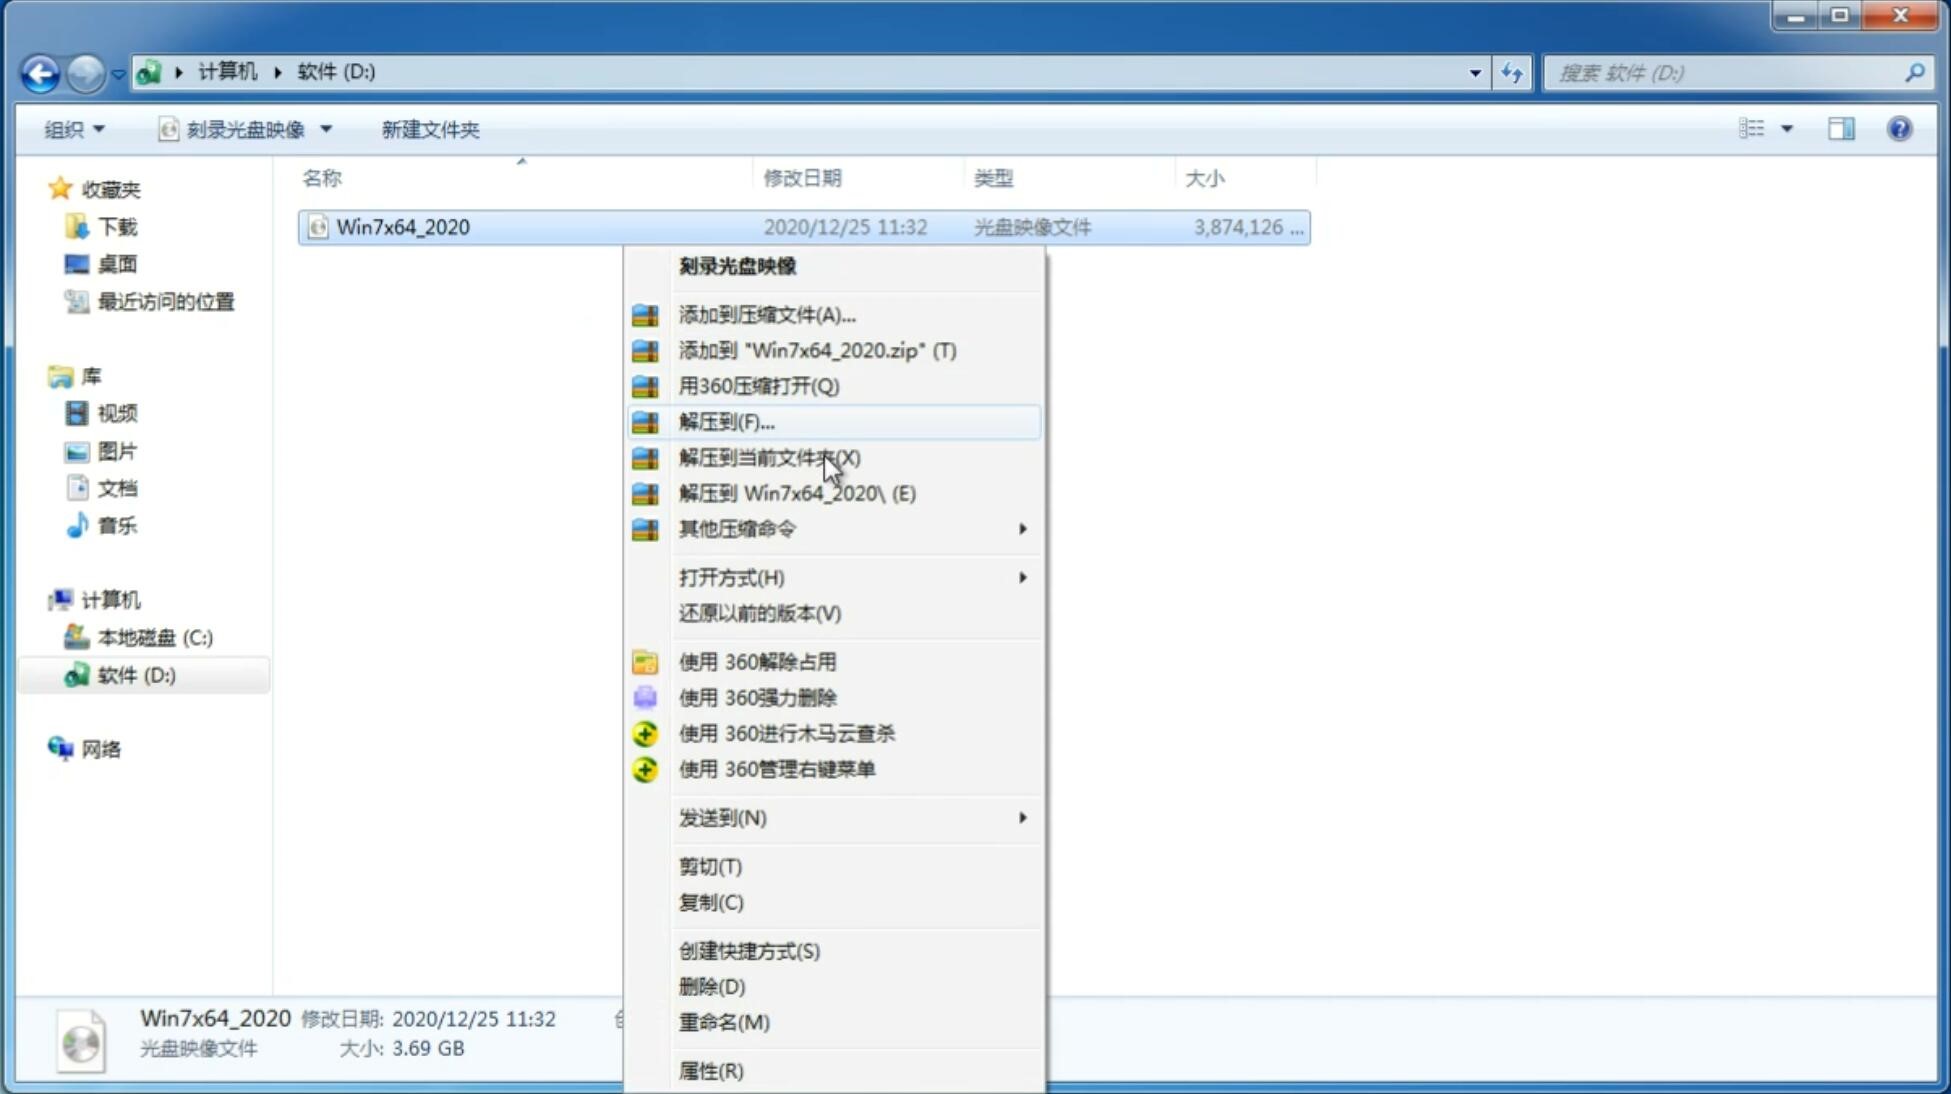
Task: Click 使用360进行木马云查杀 icon
Action: pyautogui.click(x=643, y=733)
